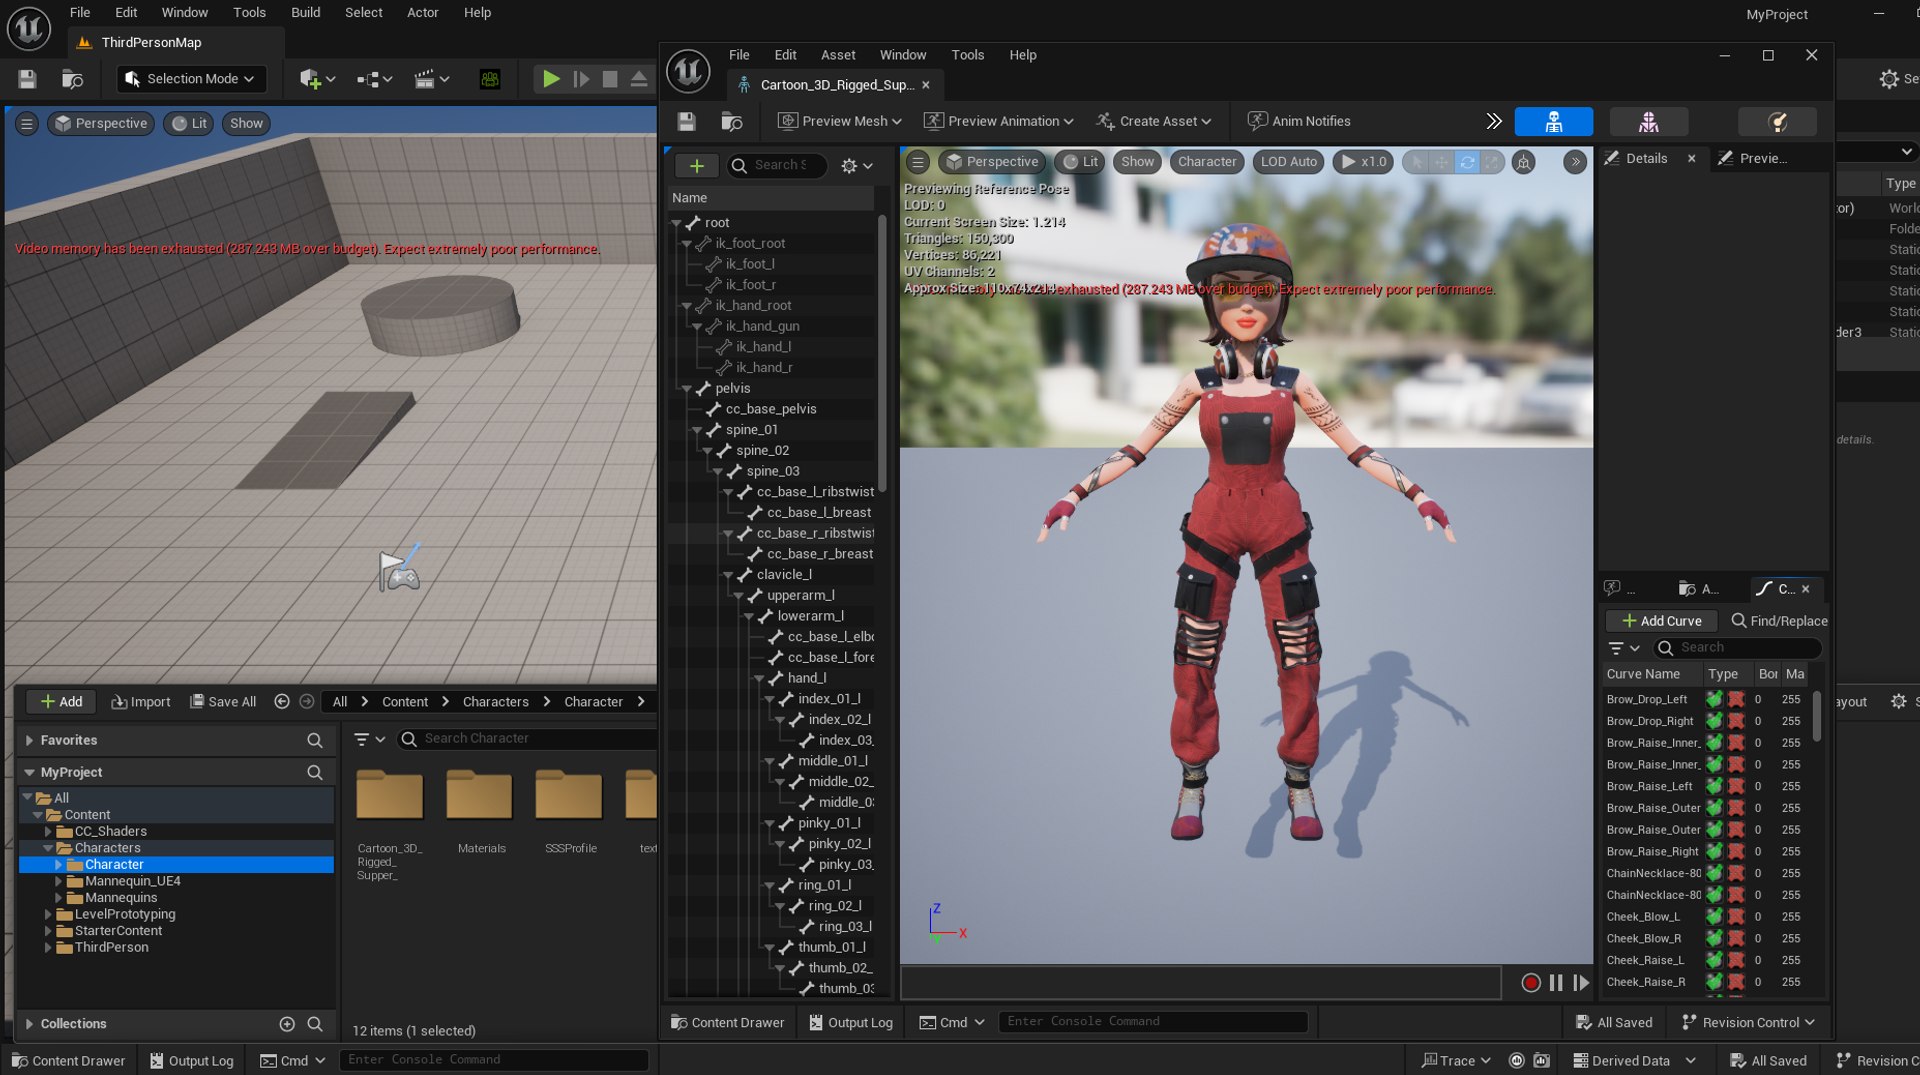
Task: Open the Add Actor quick menu
Action: tap(317, 79)
